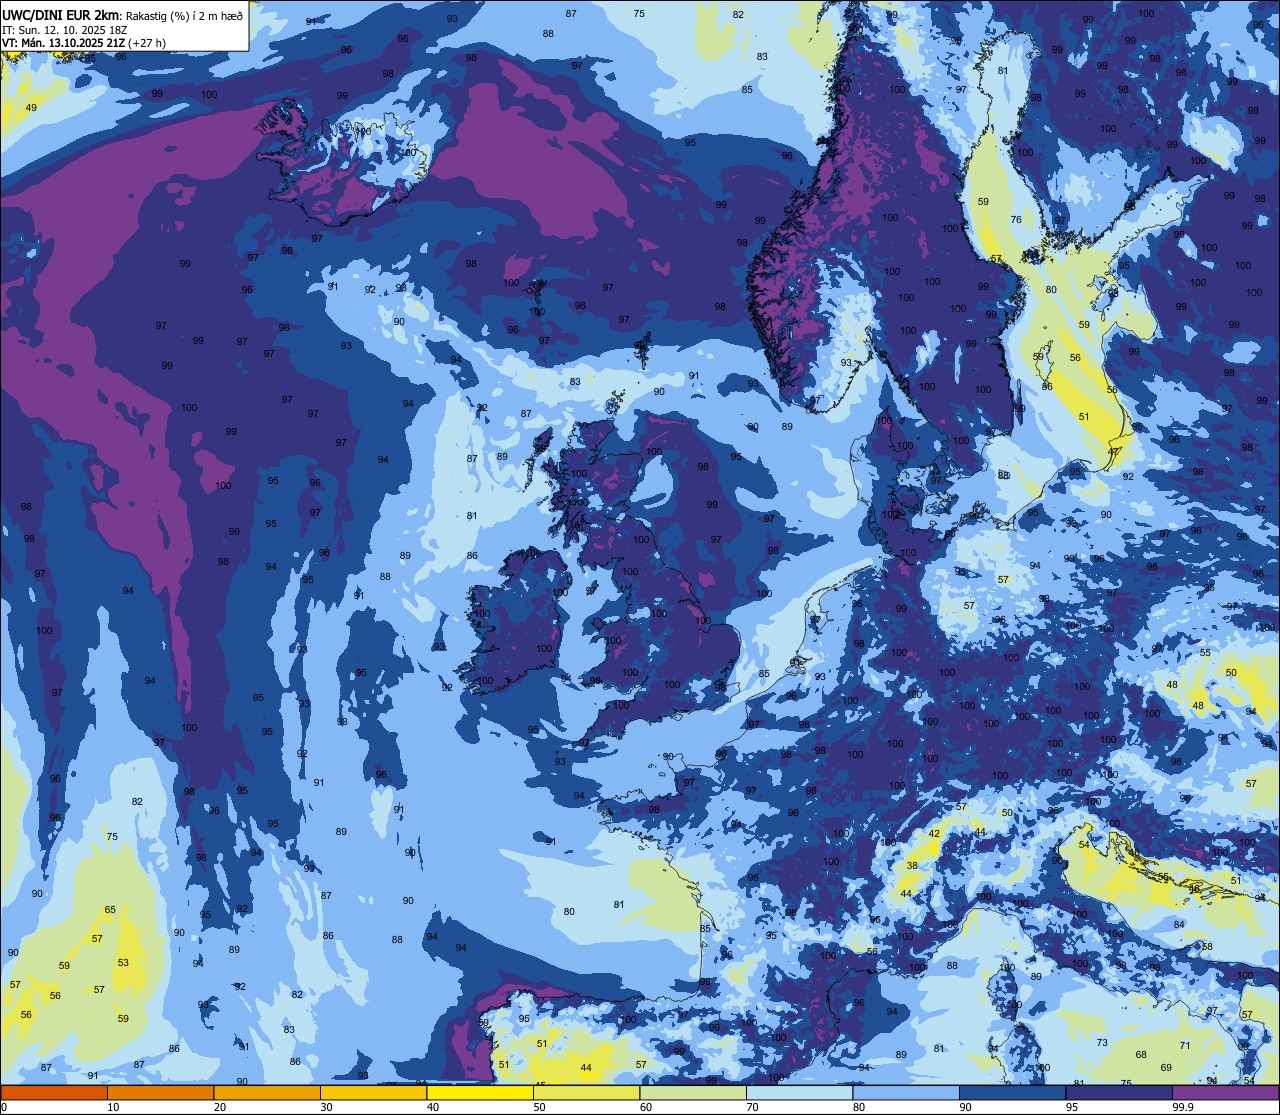
Task: Click the 0–10 dark orange legend segment
Action: 54,1092
